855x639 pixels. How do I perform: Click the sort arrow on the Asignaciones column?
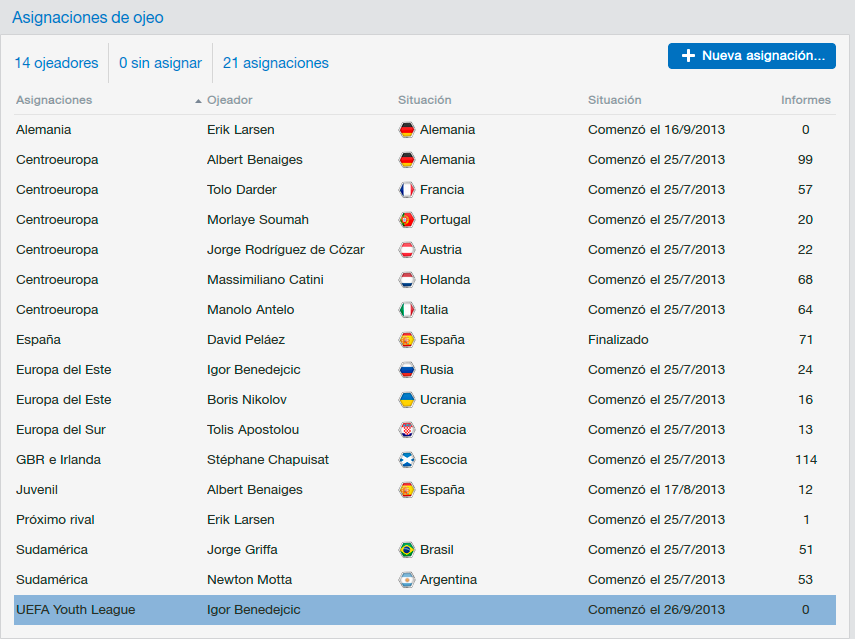click(x=198, y=101)
